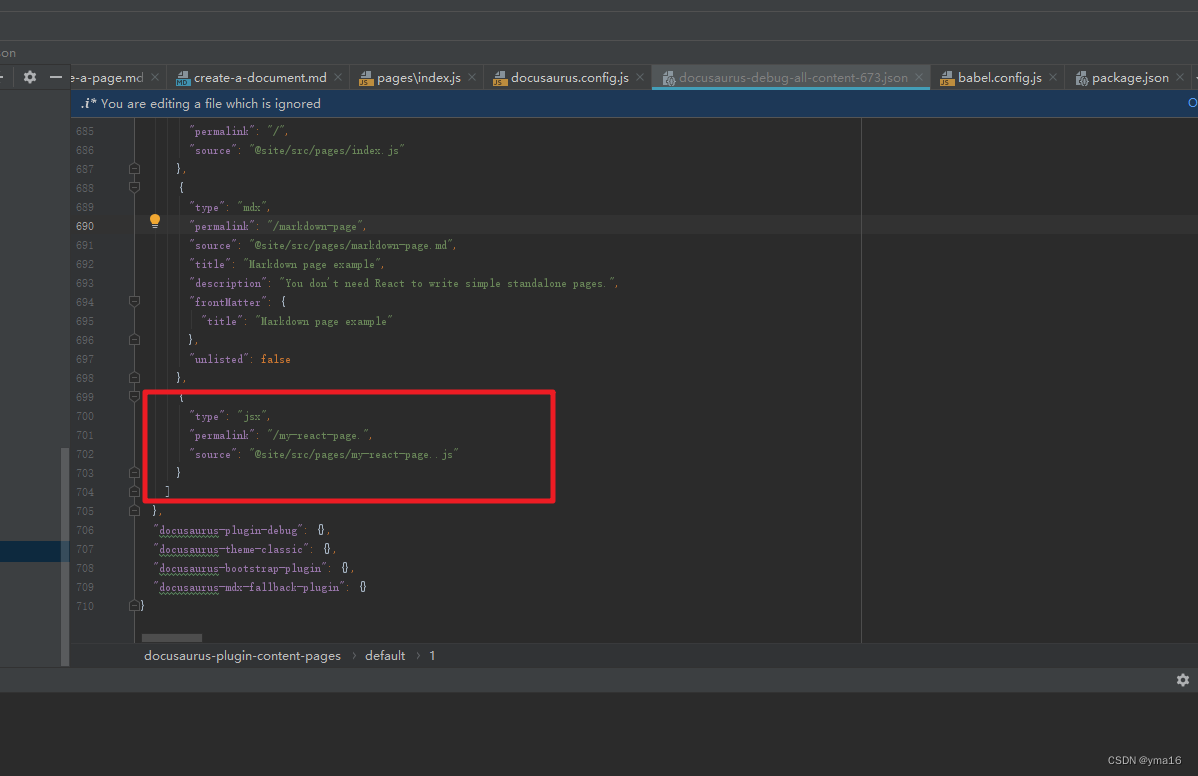Switch to the babel.config.js tab
The height and width of the screenshot is (776, 1198).
click(x=999, y=77)
